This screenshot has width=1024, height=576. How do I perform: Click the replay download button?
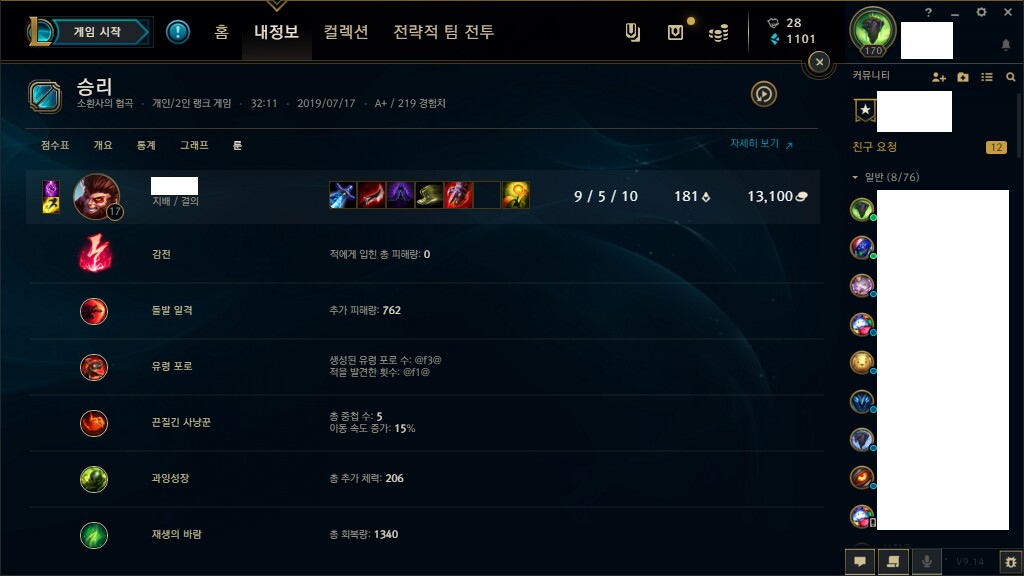pos(763,94)
